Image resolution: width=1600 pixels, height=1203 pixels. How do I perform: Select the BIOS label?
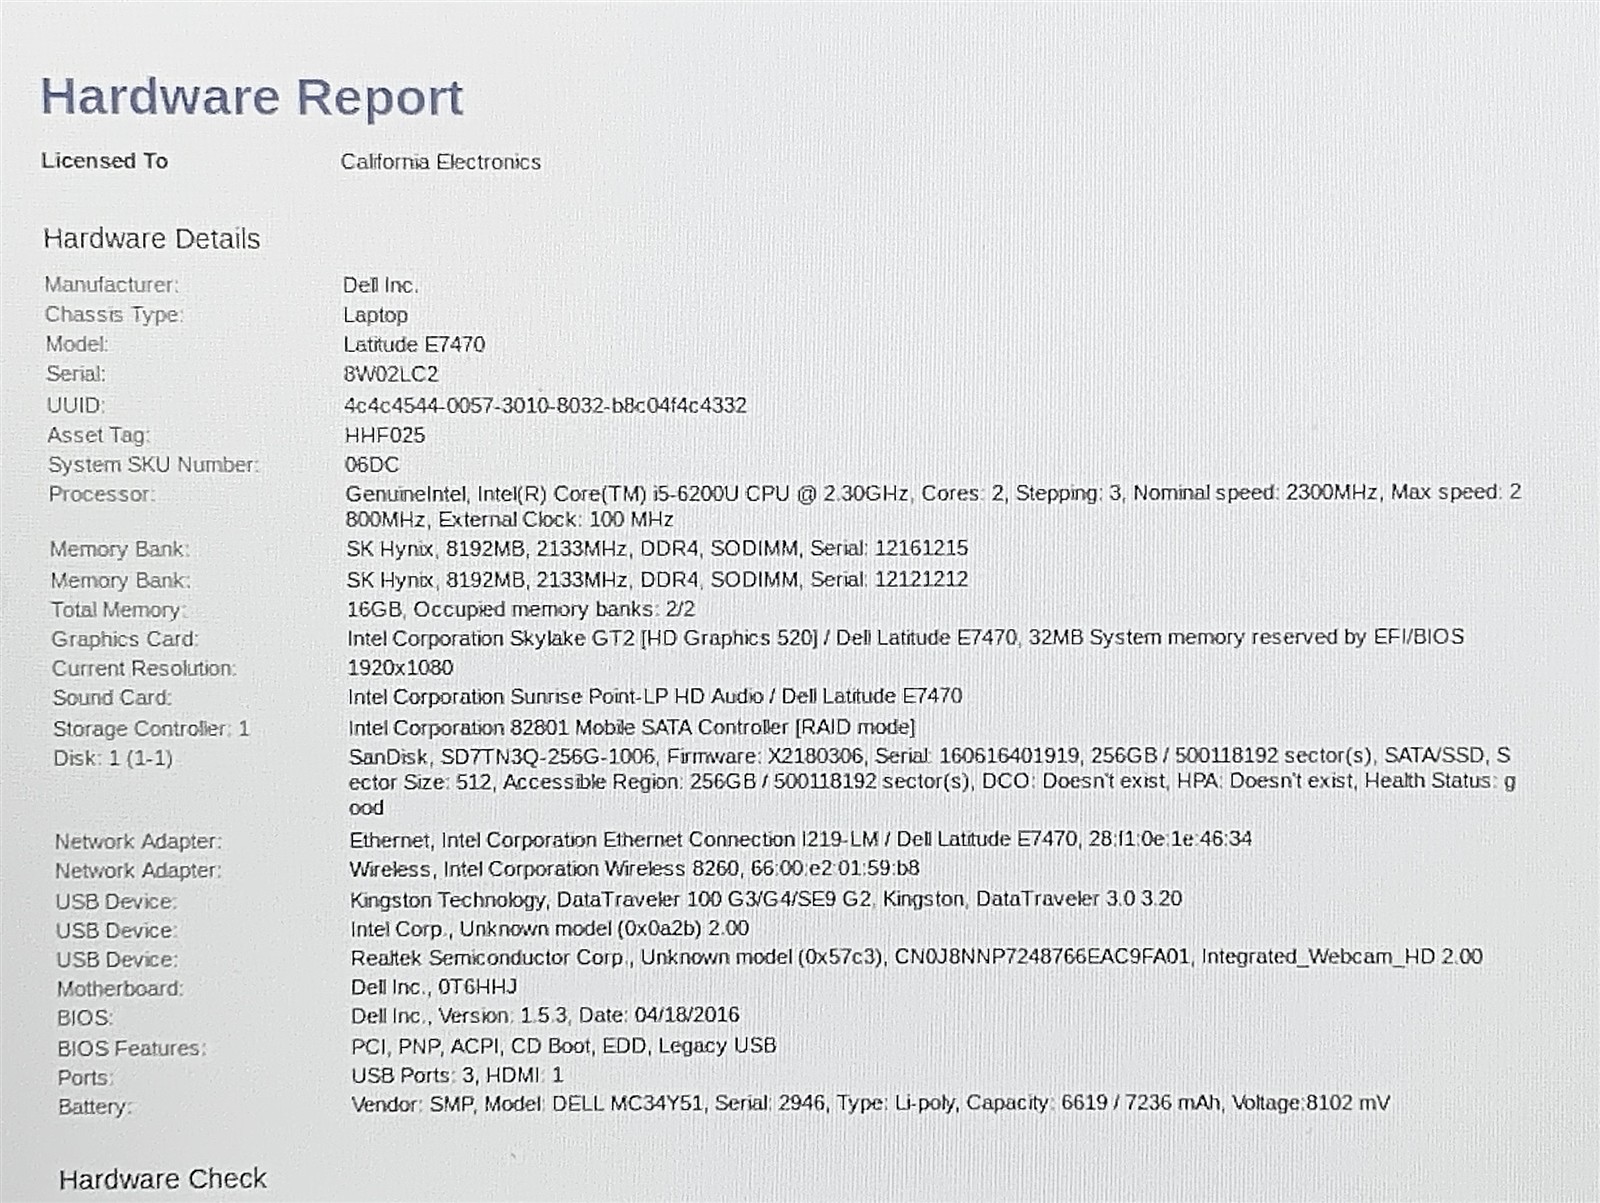pyautogui.click(x=85, y=1019)
